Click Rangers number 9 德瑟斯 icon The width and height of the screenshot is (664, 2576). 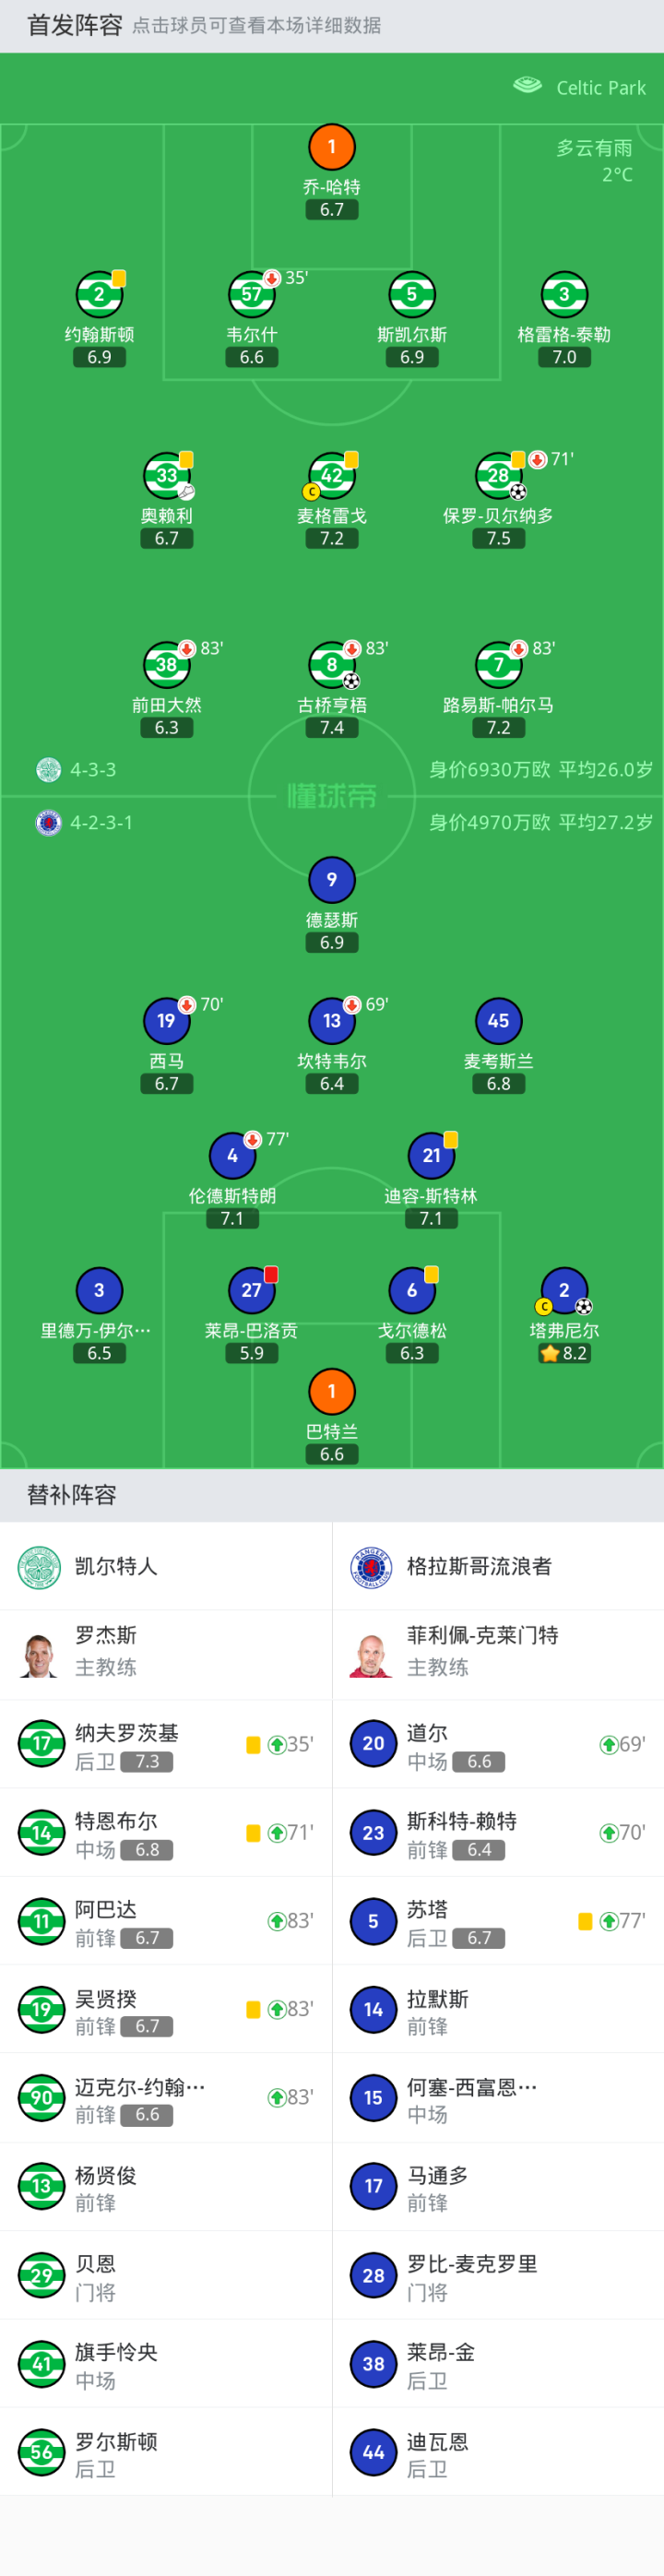pyautogui.click(x=332, y=880)
